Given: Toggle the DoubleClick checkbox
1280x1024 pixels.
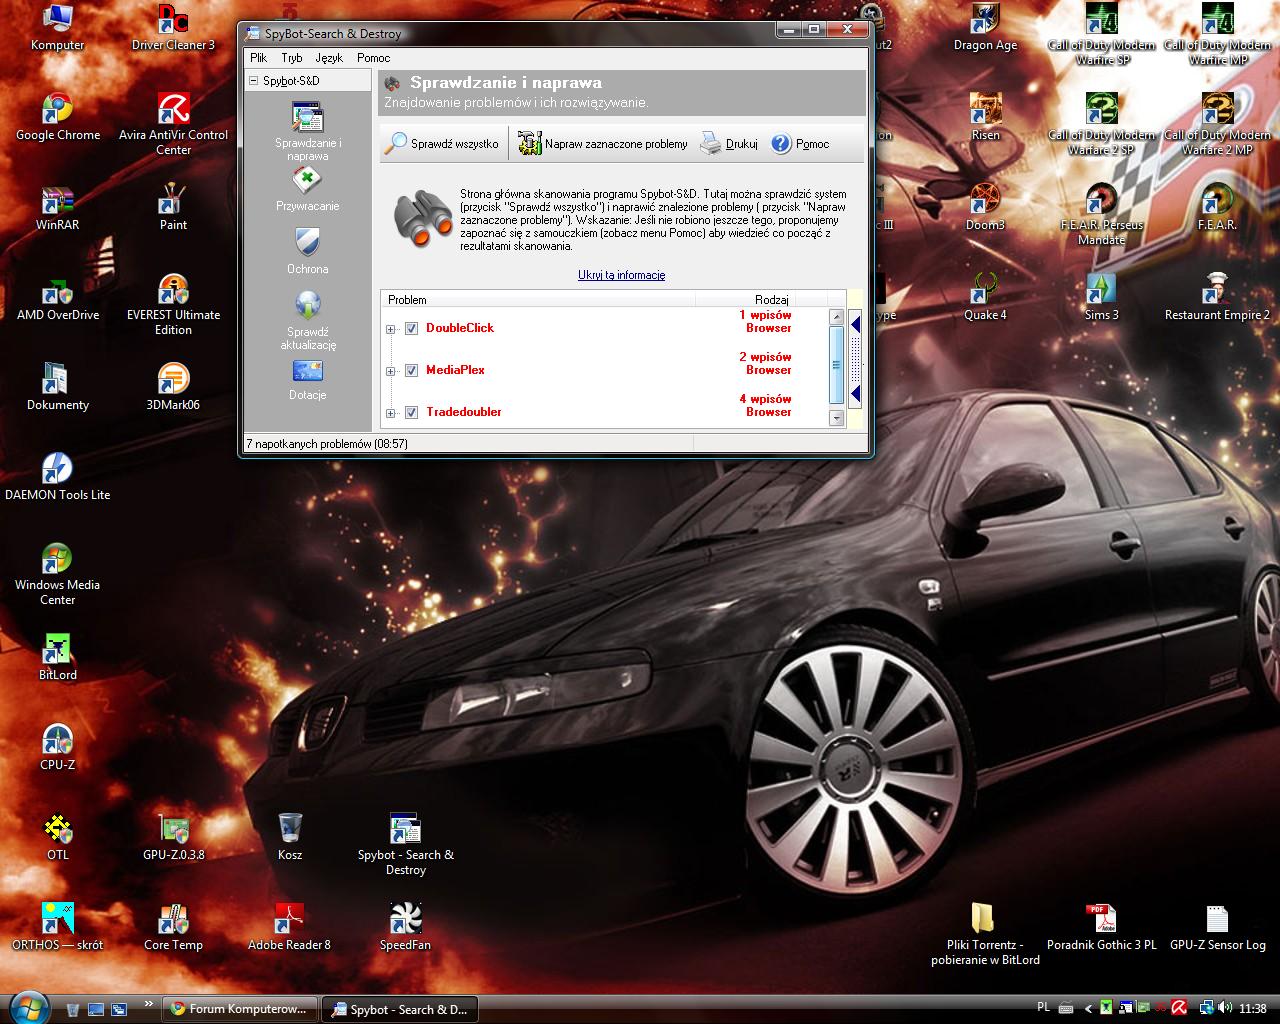Looking at the screenshot, I should (411, 328).
